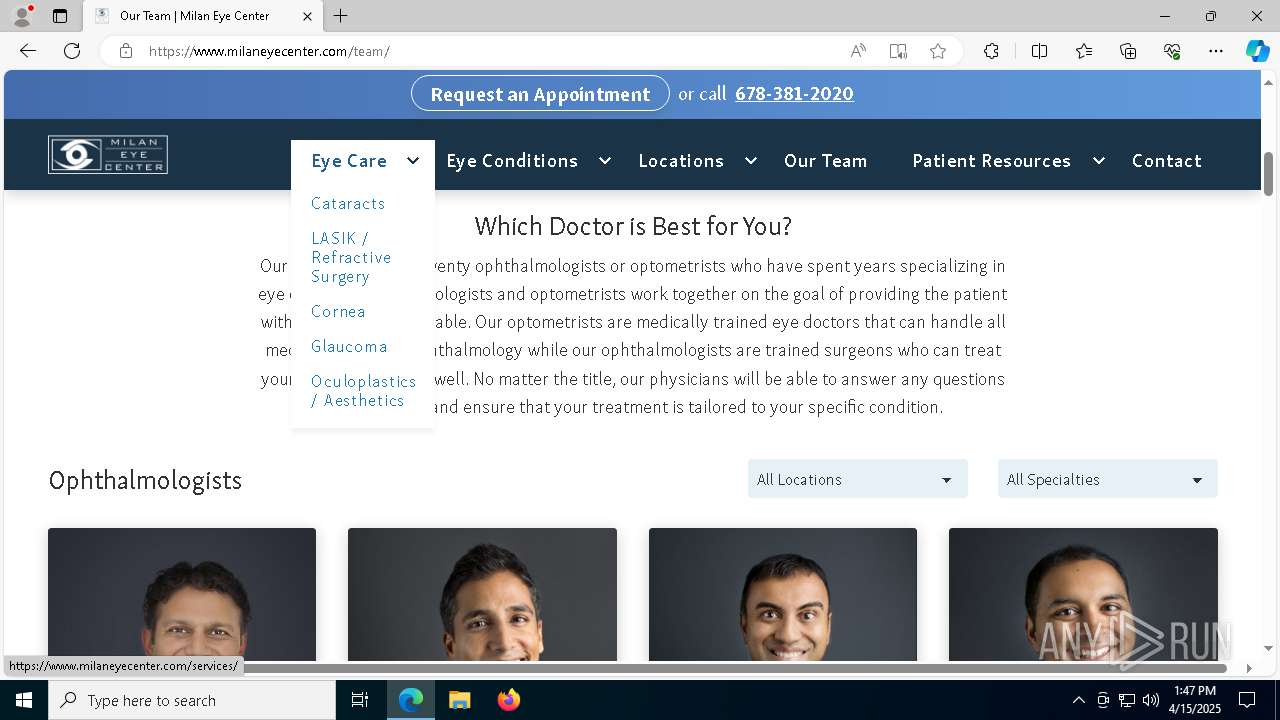Viewport: 1280px width, 720px height.
Task: Open Task View on taskbar
Action: click(x=360, y=700)
